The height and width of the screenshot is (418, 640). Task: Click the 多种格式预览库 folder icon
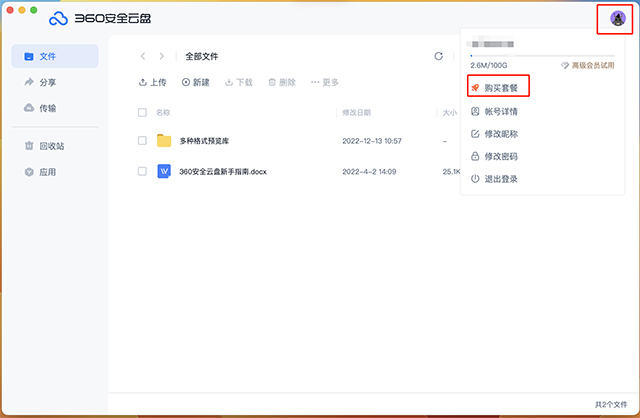click(164, 140)
